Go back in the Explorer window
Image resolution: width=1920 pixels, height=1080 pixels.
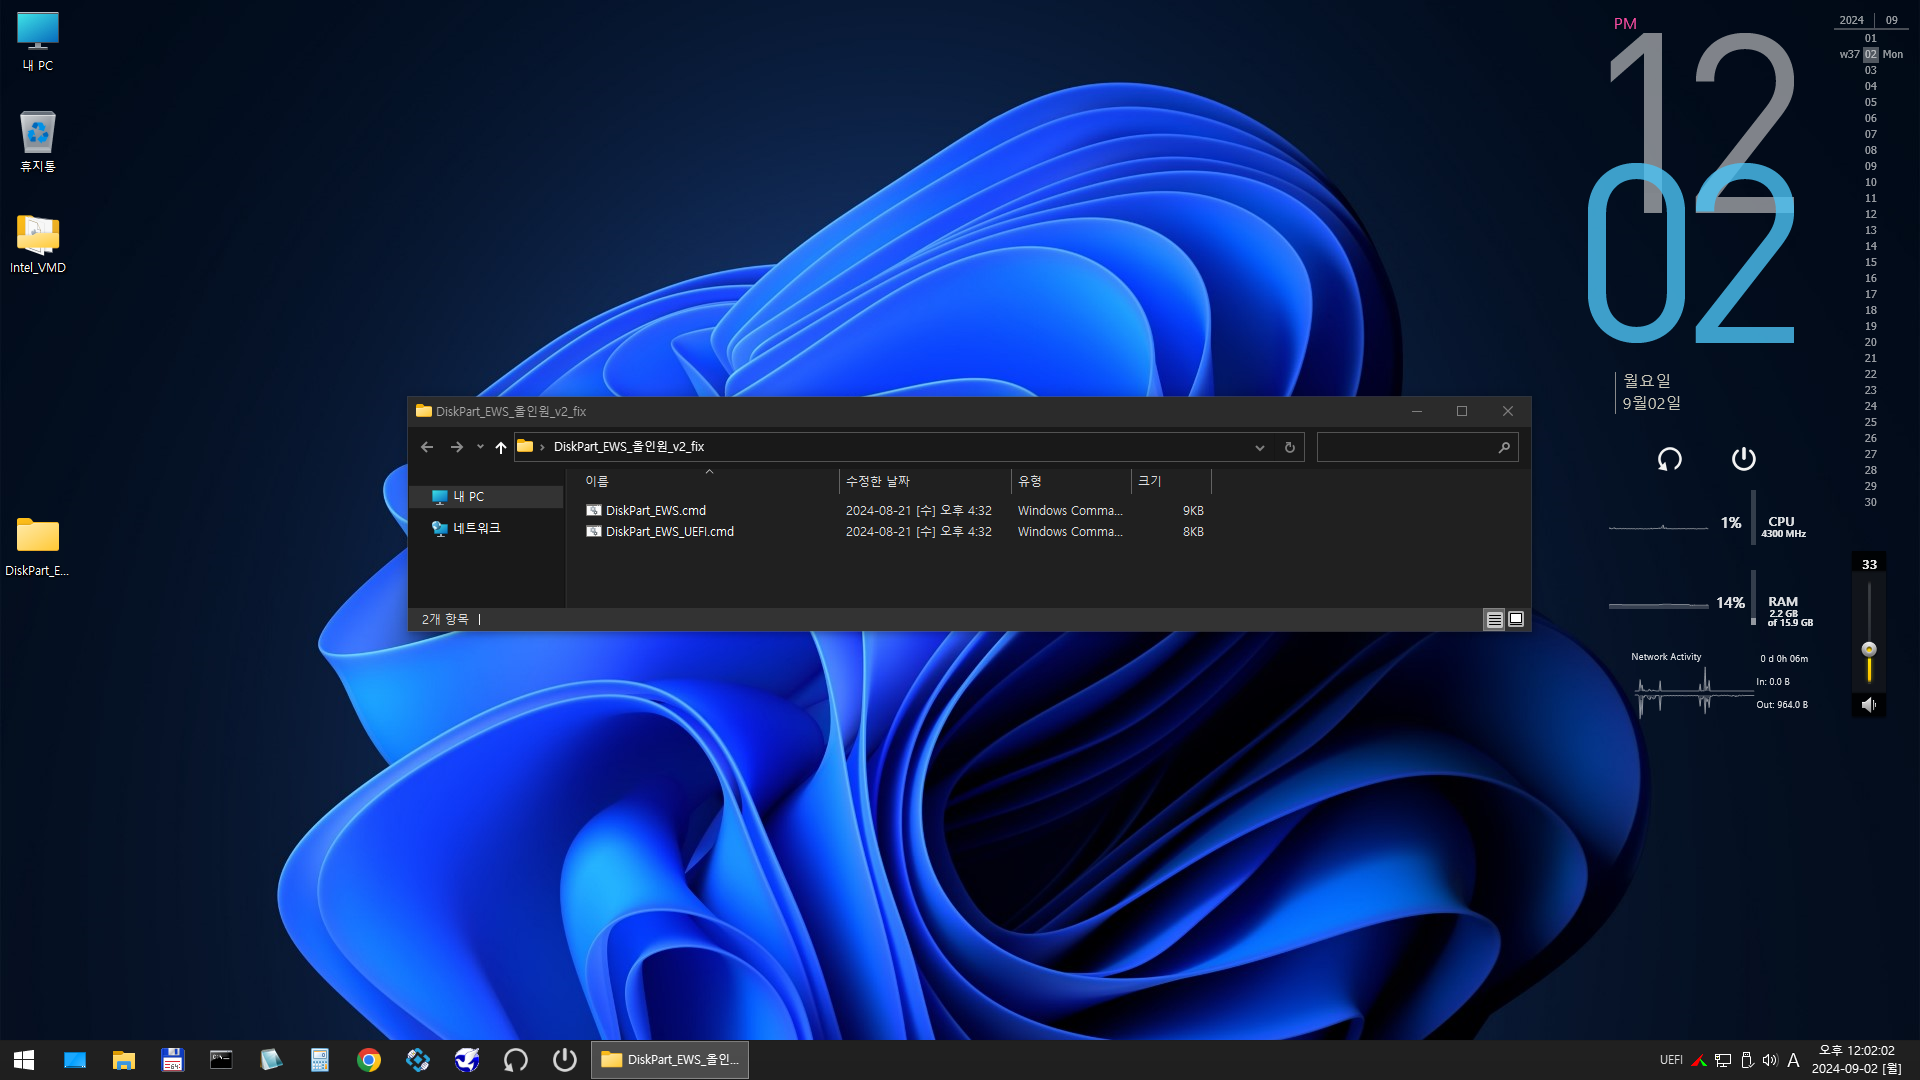coord(427,447)
